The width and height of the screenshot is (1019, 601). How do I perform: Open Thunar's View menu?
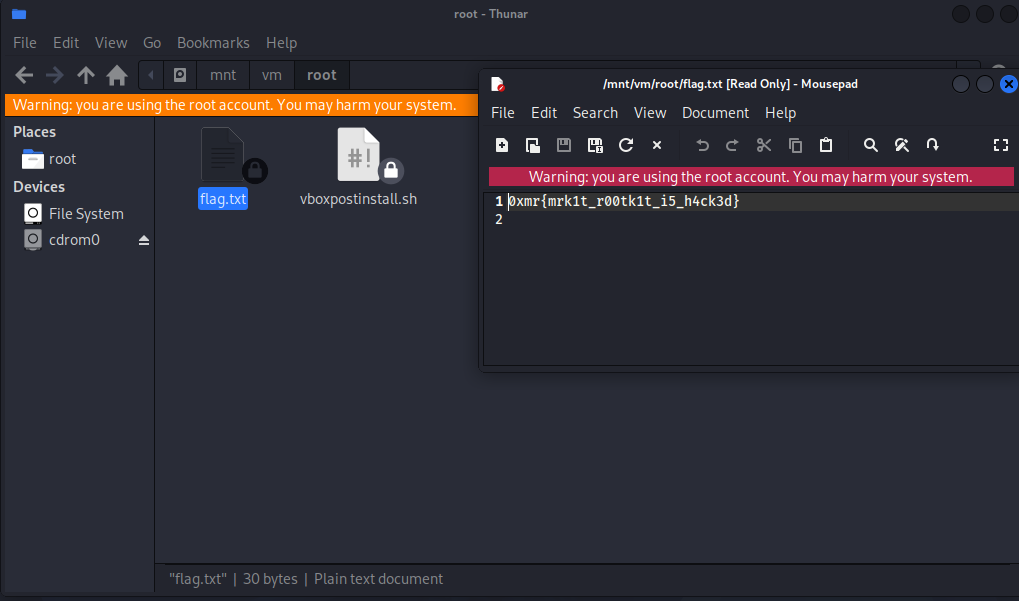coord(111,43)
